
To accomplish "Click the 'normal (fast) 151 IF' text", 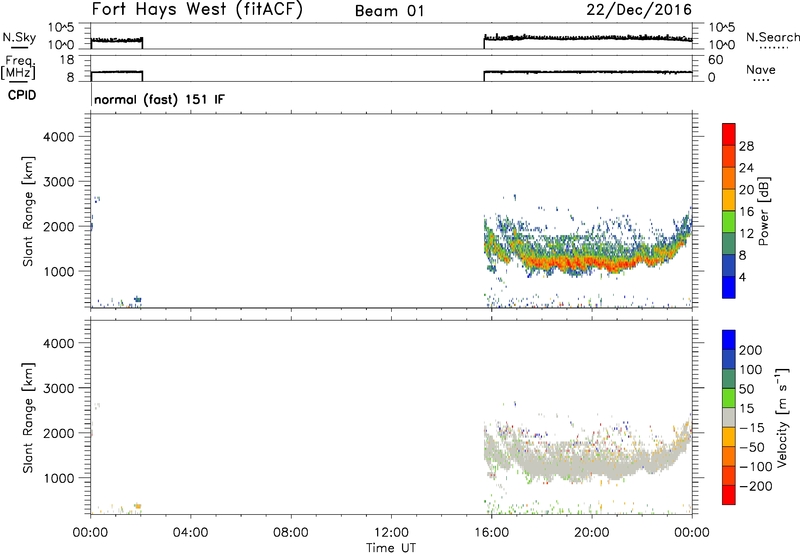I will (159, 99).
